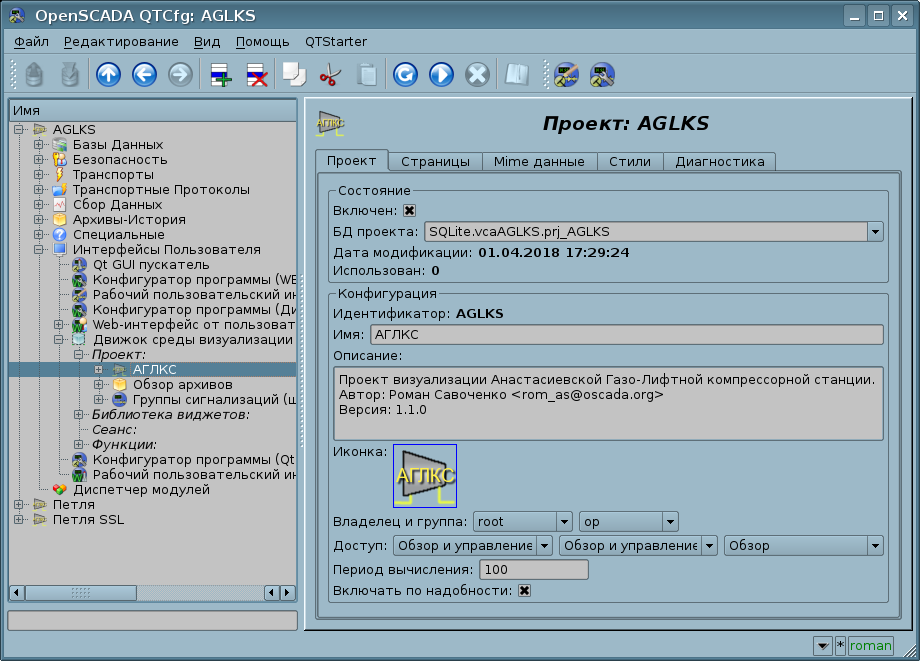Click the tree's horizontal scrollbar thumb
This screenshot has height=661, width=920.
click(80, 592)
